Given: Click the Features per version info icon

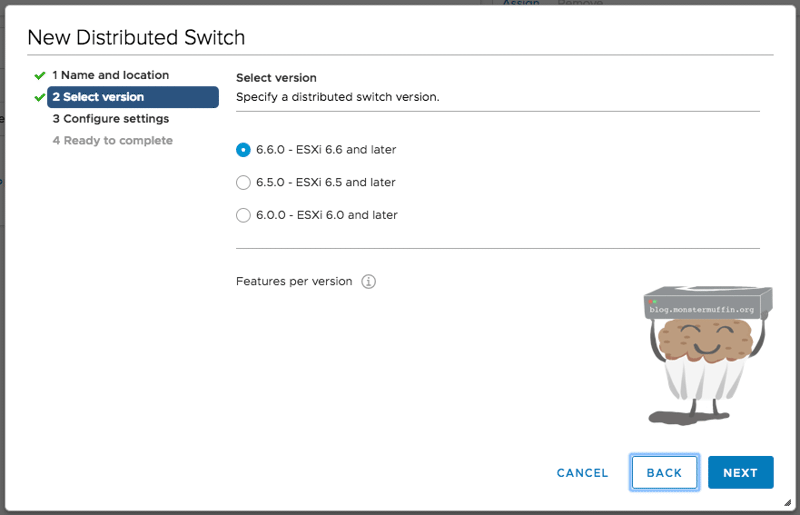Looking at the screenshot, I should [369, 281].
